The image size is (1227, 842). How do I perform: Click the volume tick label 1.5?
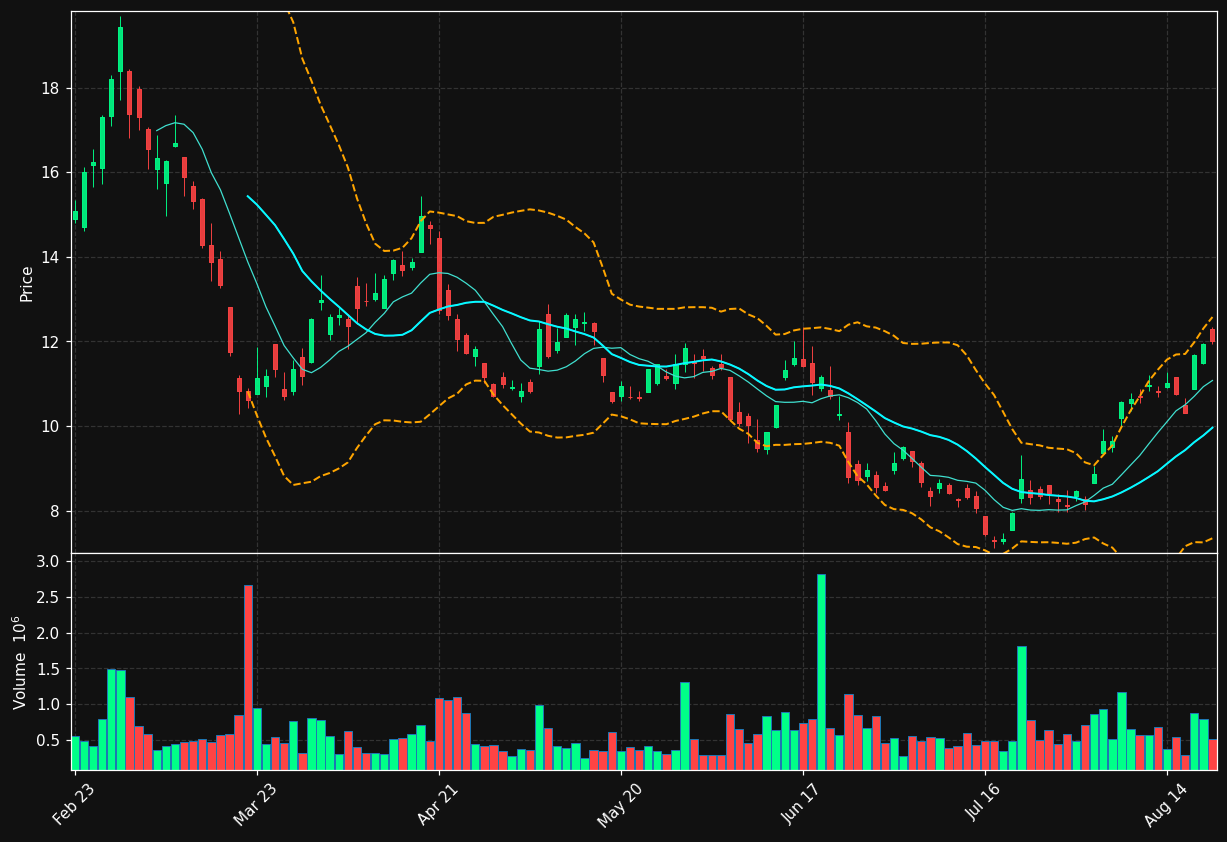coord(49,669)
